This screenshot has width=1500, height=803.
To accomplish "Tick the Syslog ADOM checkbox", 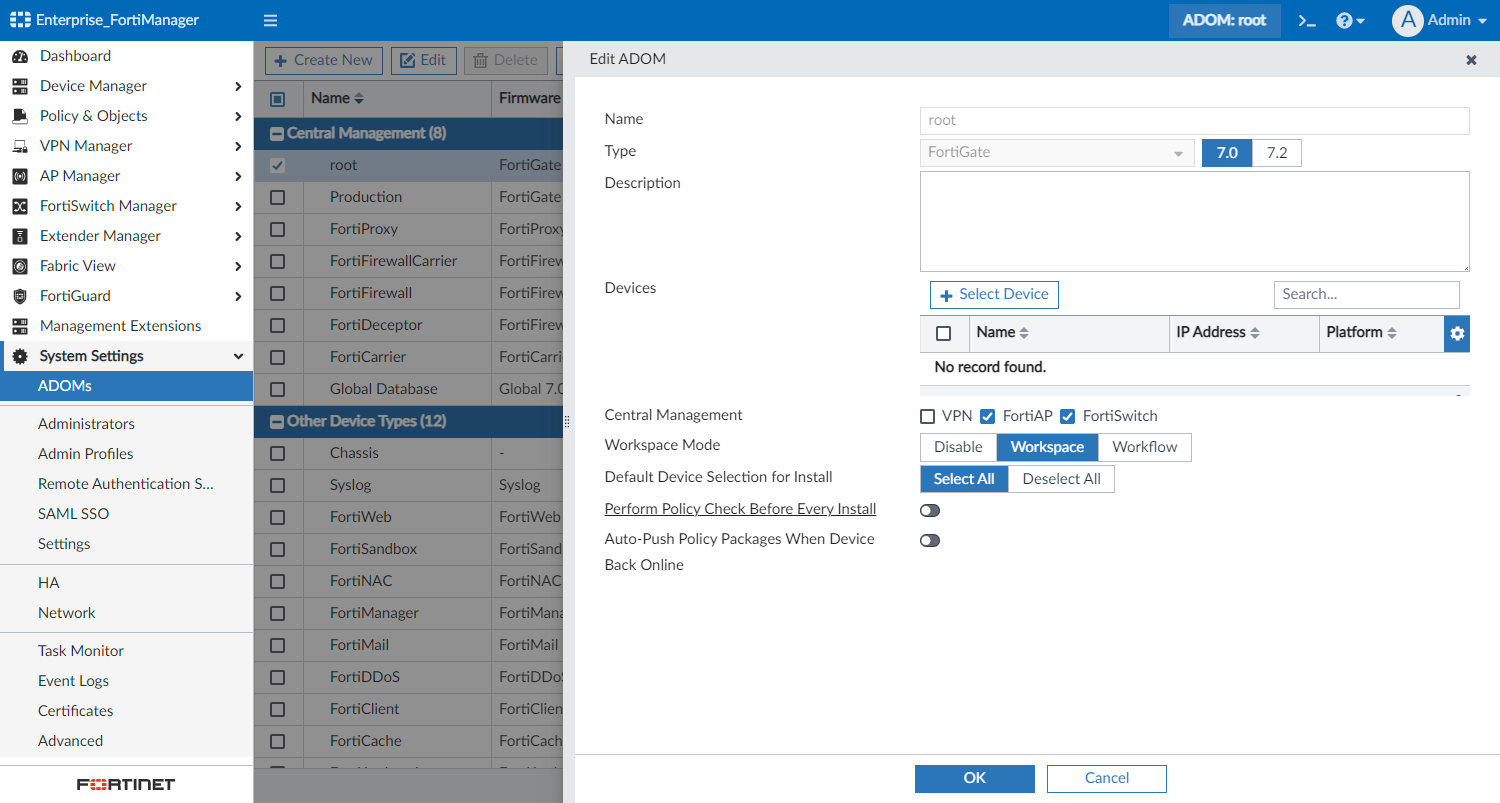I will click(x=278, y=485).
